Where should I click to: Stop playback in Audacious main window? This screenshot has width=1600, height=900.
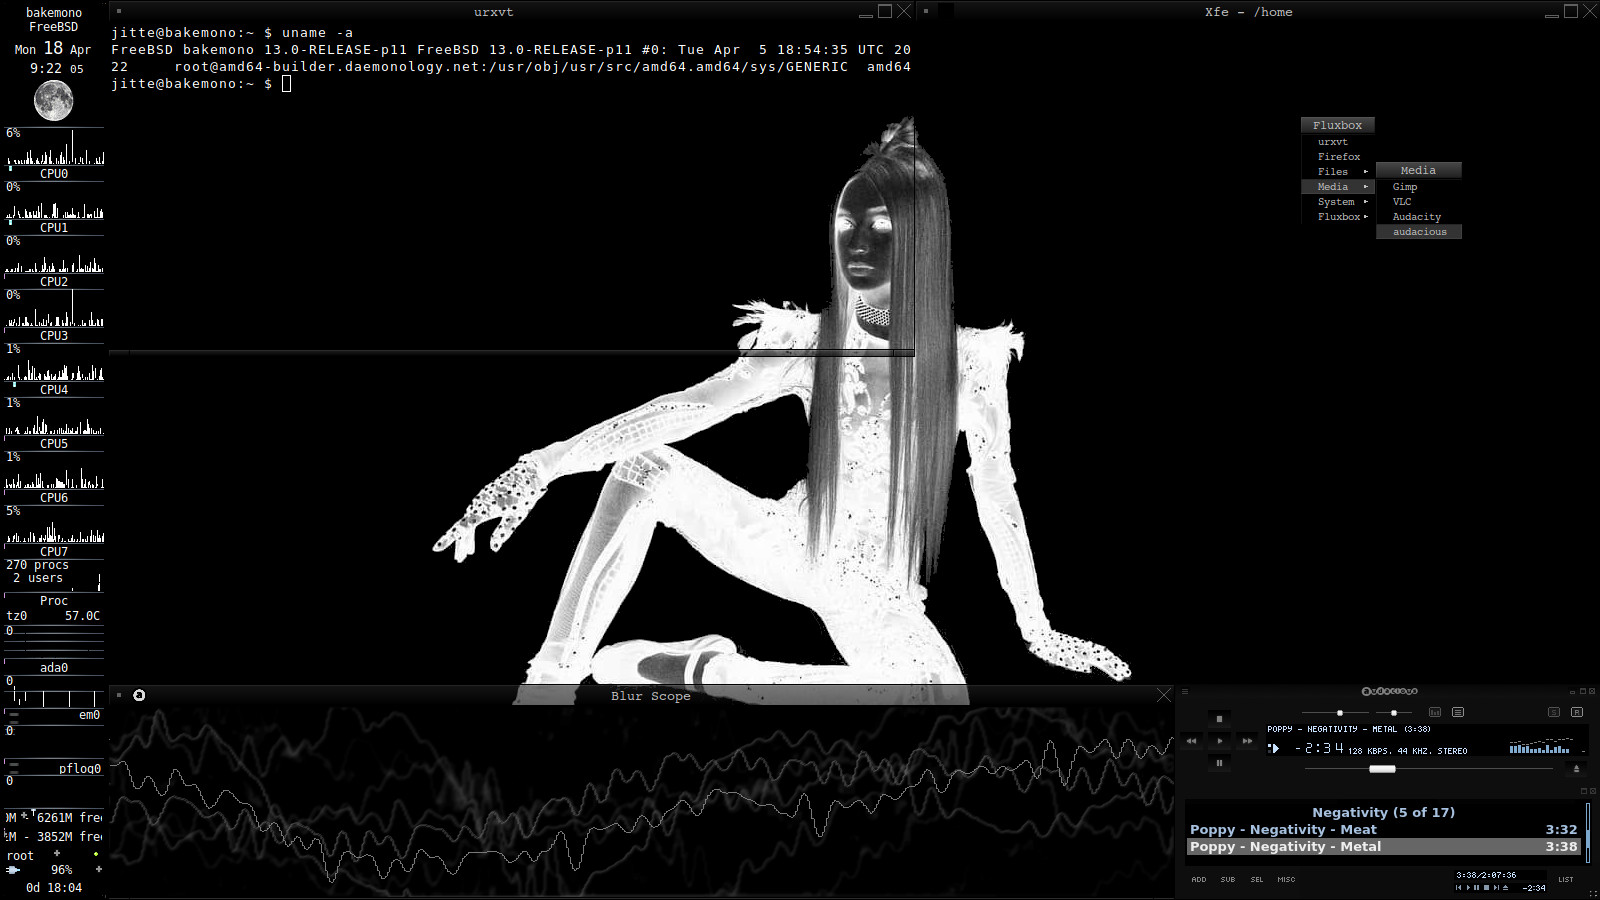pos(1219,719)
